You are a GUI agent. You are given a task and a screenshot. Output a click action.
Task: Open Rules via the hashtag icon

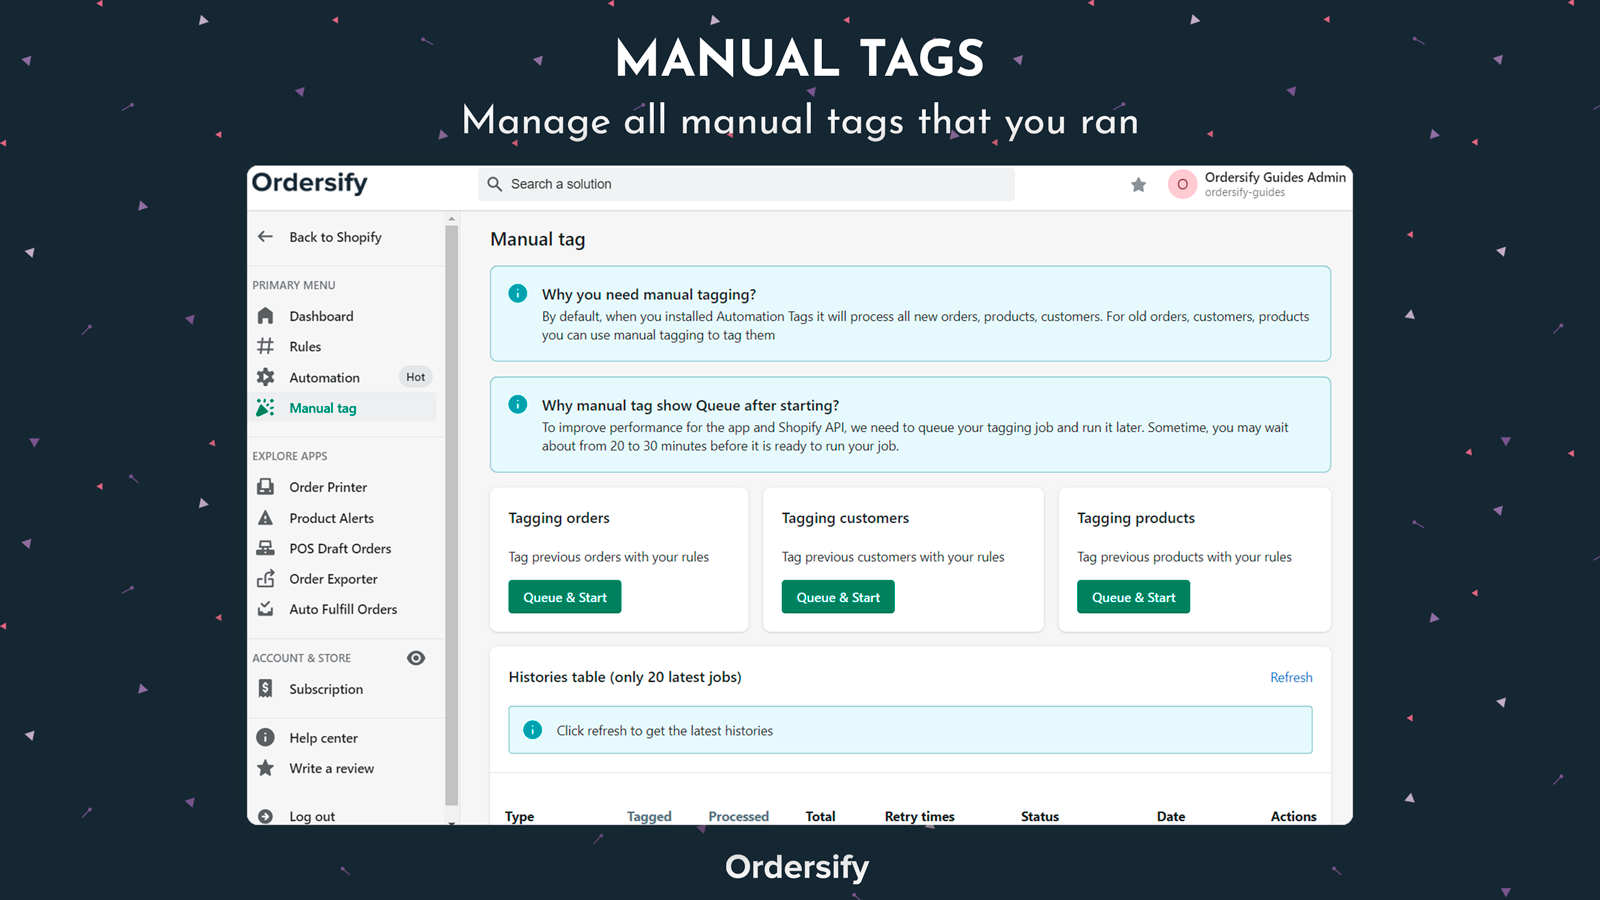click(x=265, y=346)
